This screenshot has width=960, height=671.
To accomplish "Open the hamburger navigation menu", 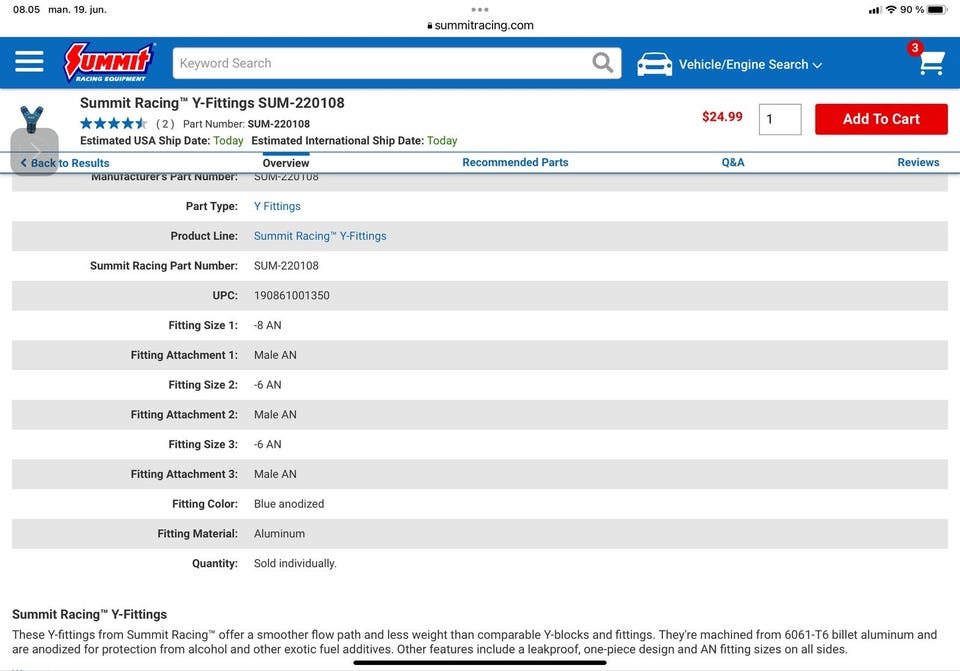I will [x=29, y=62].
